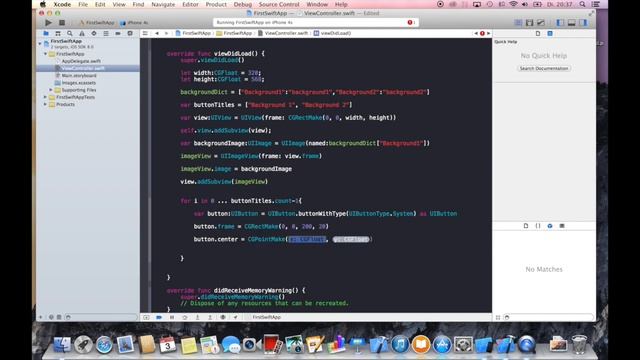Run the app with the Play button
This screenshot has width=640, height=360.
49,23
